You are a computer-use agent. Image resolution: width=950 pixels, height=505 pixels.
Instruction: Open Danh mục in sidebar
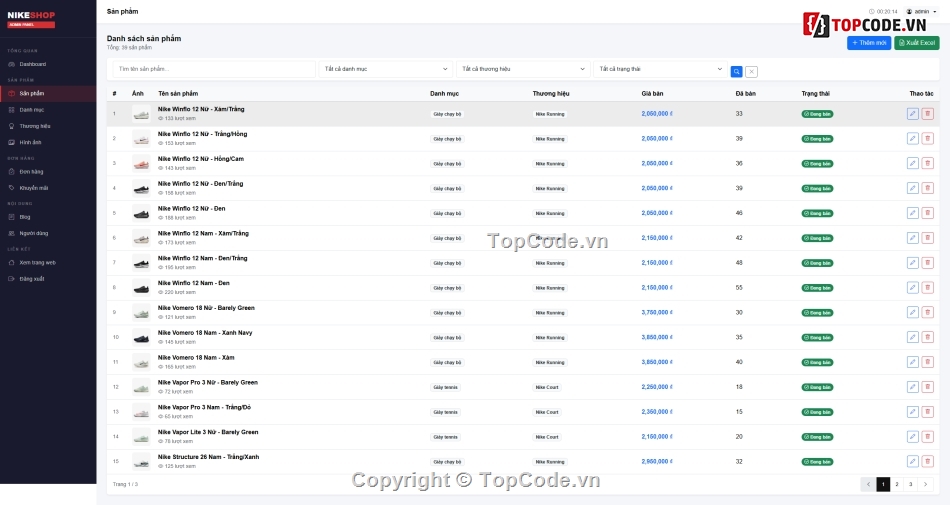tap(48, 110)
